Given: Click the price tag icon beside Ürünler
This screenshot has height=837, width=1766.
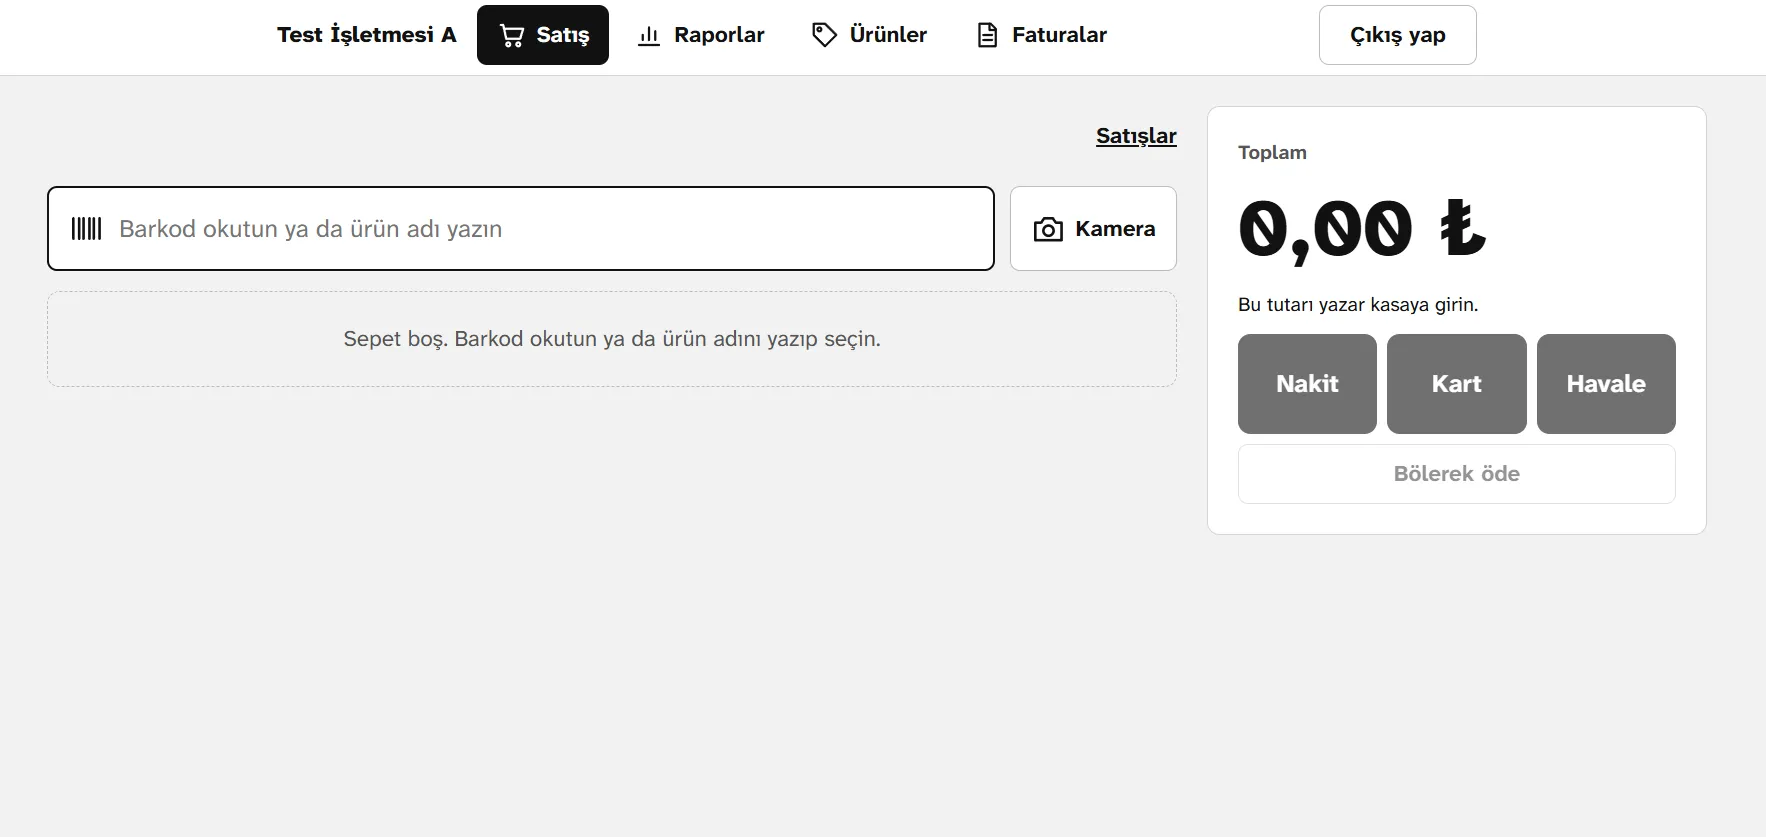Looking at the screenshot, I should pyautogui.click(x=824, y=35).
